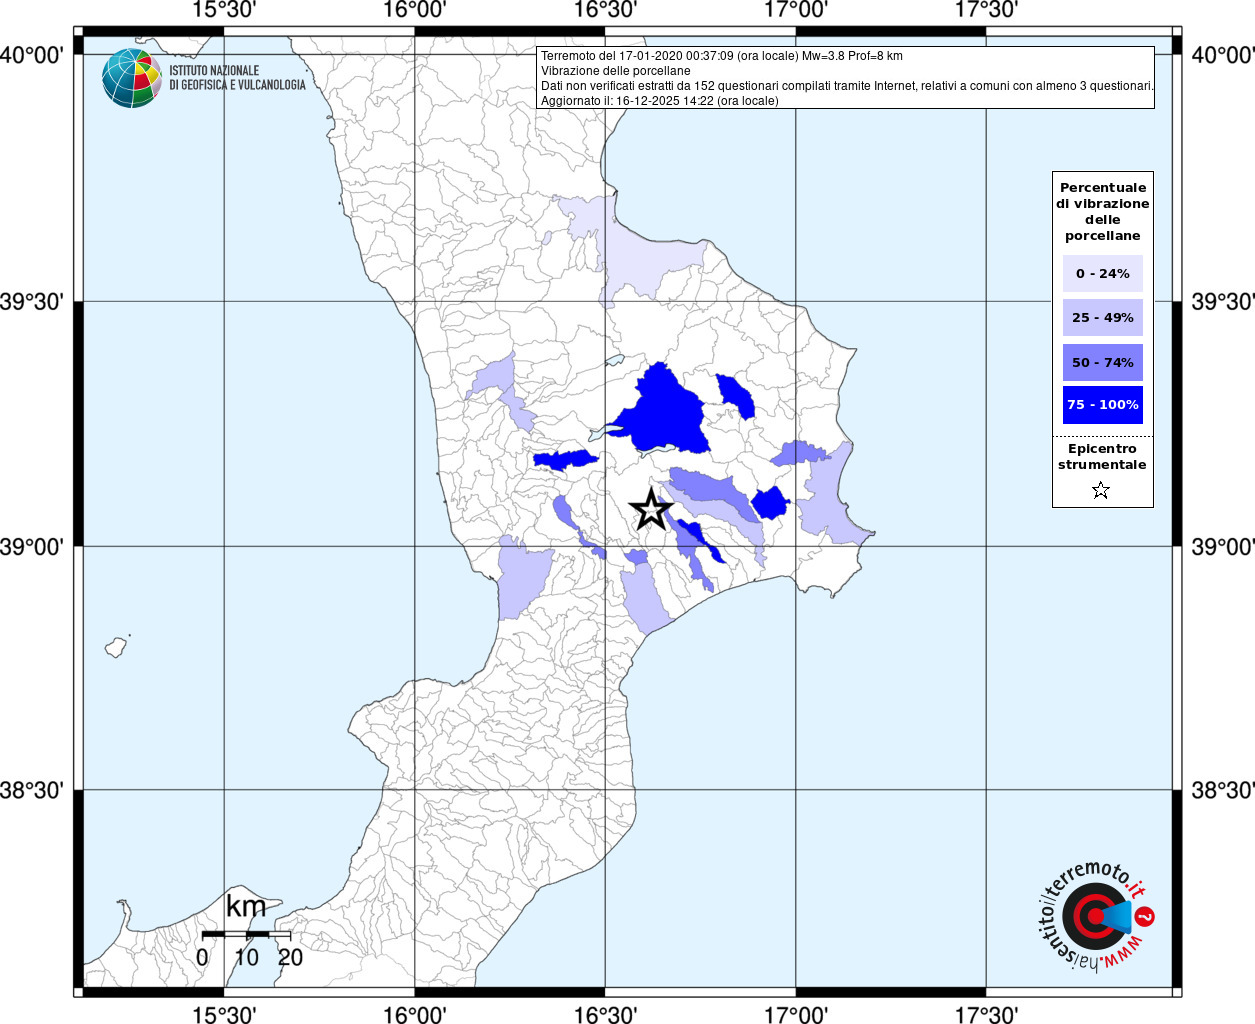Click the 50 - 74% legend swatch
This screenshot has height=1024, width=1255.
coord(1102,362)
